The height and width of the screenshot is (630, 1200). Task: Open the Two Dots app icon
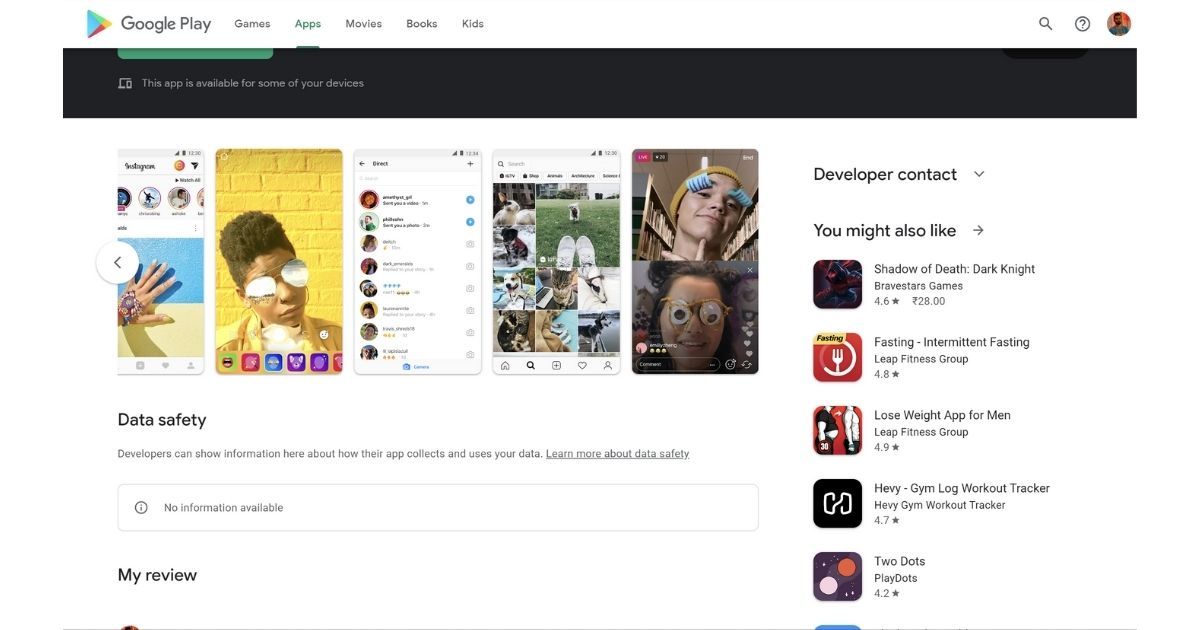[837, 577]
